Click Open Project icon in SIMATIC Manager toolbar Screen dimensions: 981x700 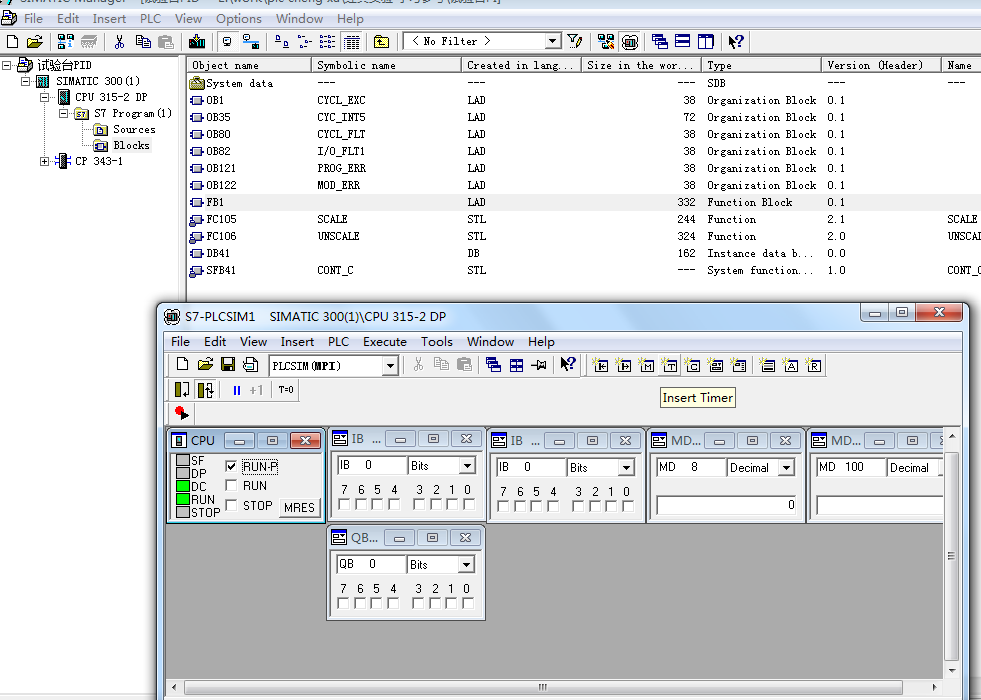tap(35, 42)
